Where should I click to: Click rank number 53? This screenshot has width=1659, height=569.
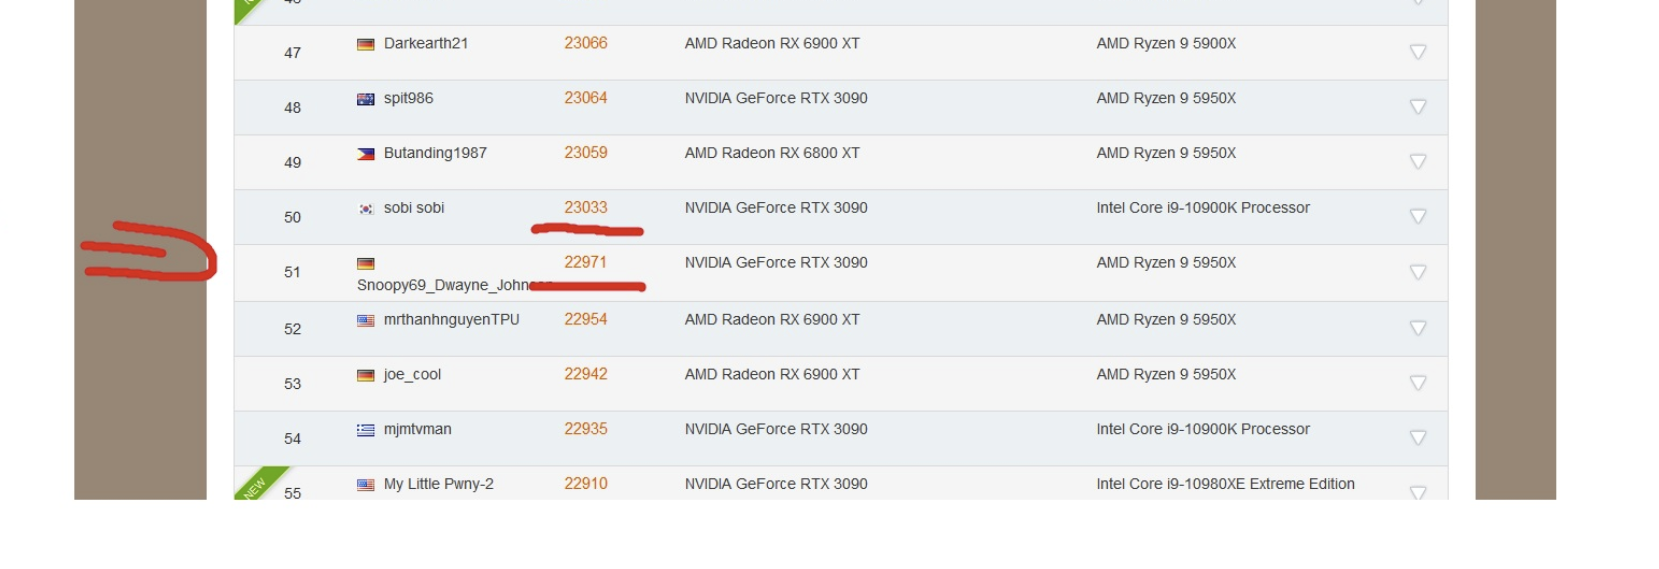(x=292, y=384)
